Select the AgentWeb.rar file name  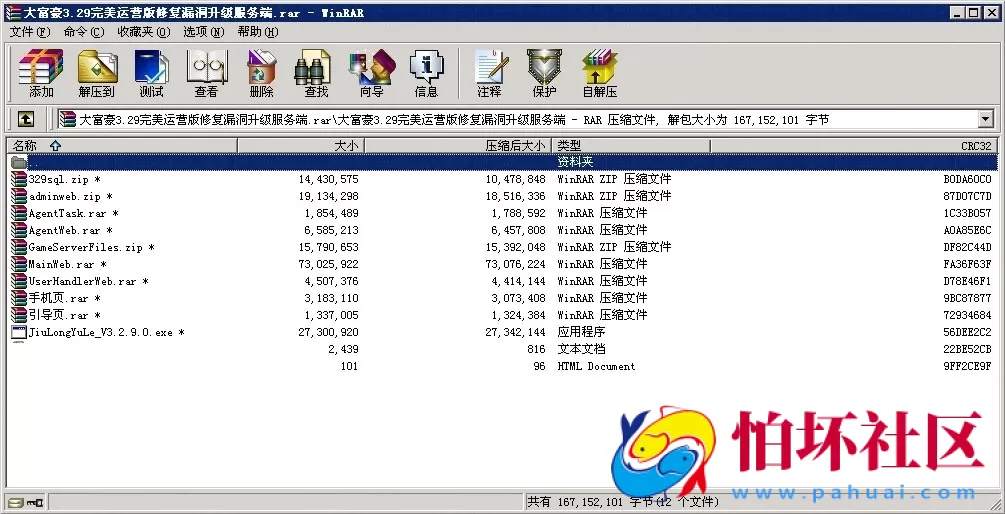coord(71,231)
